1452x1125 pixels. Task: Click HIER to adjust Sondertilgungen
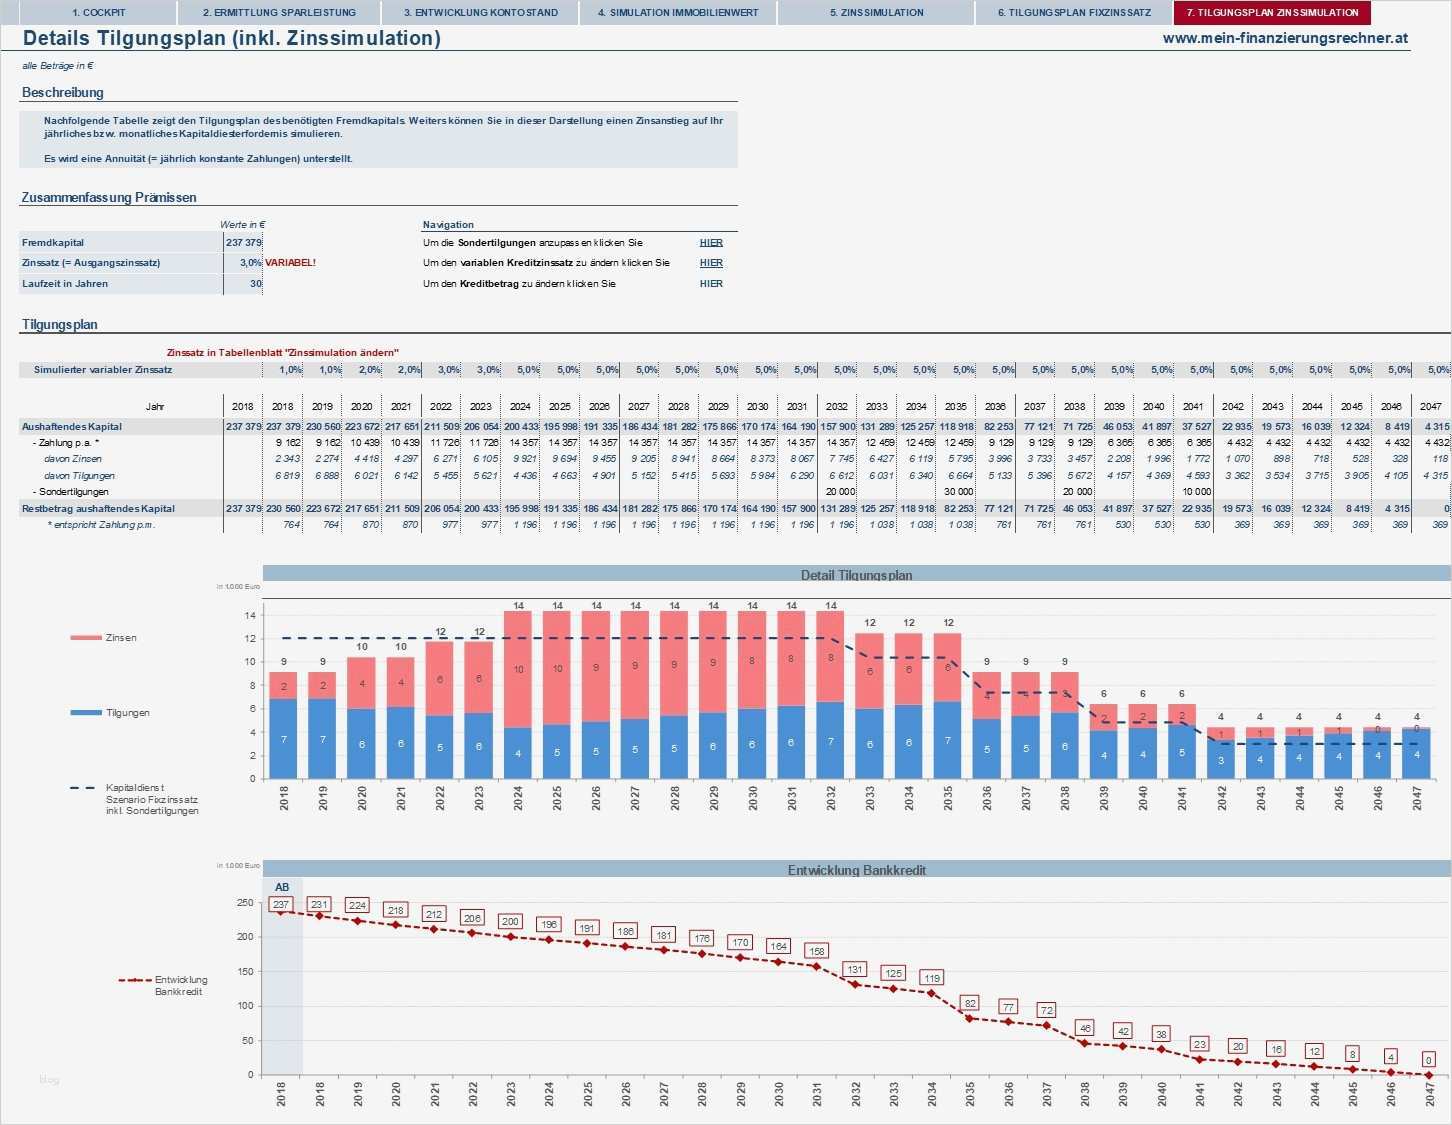click(709, 242)
